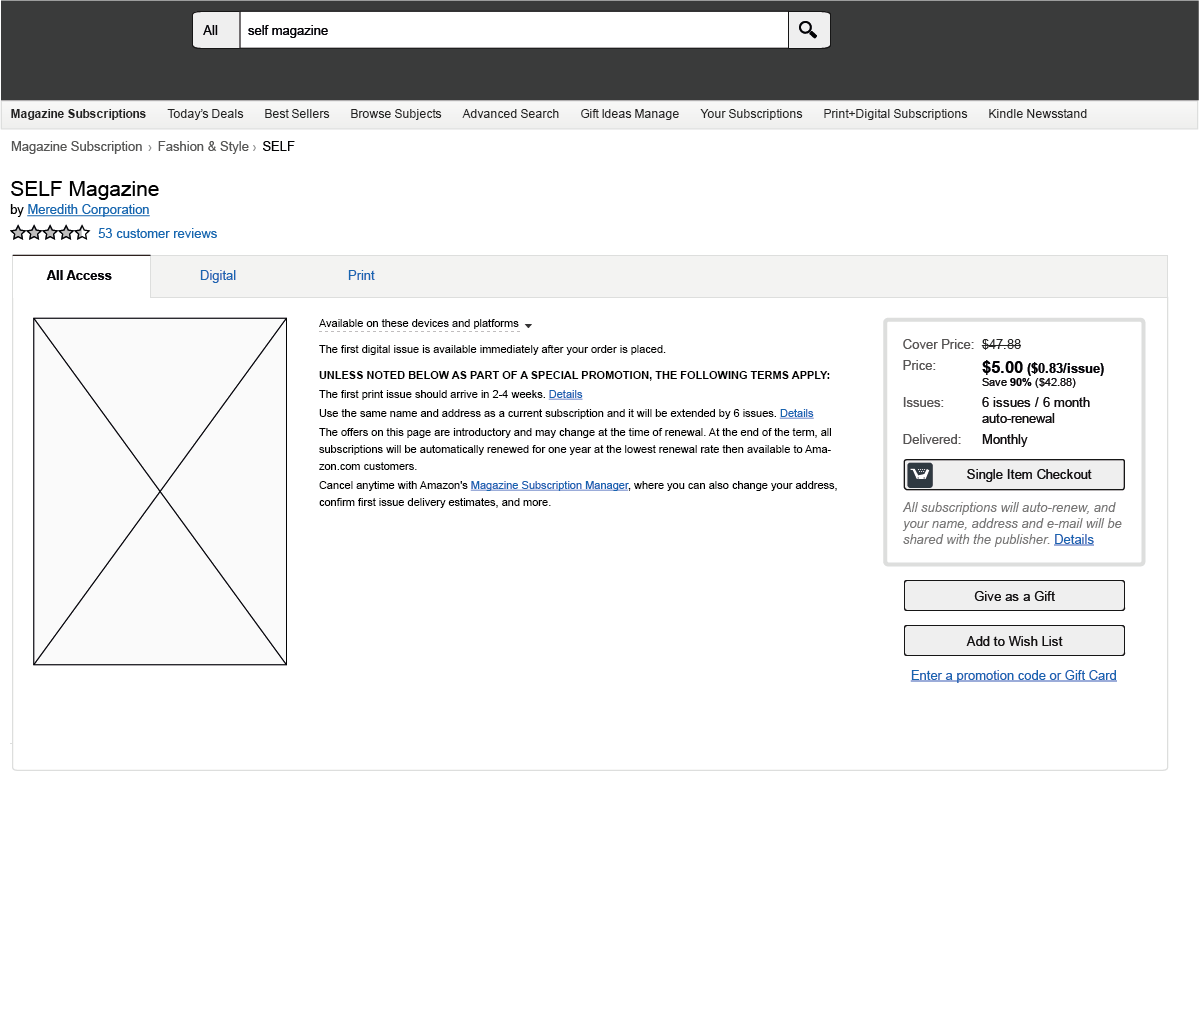View 53 customer reviews
1199x1020 pixels.
pyautogui.click(x=158, y=233)
